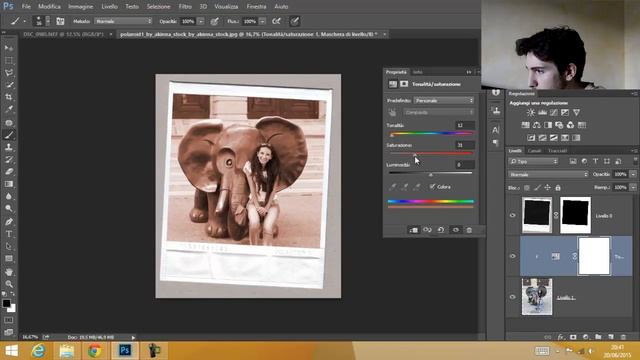Delete adjustment layer in Properties panel
640x360 pixels.
point(469,230)
